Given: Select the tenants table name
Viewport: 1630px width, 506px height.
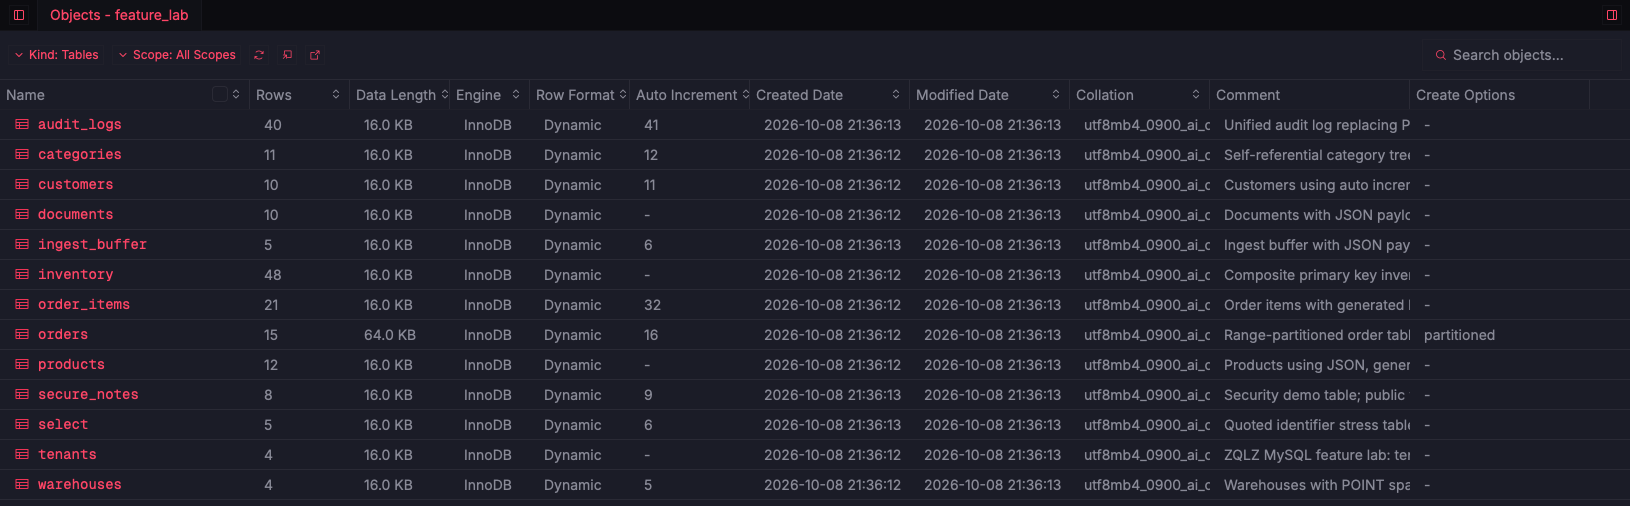Looking at the screenshot, I should pyautogui.click(x=67, y=455).
